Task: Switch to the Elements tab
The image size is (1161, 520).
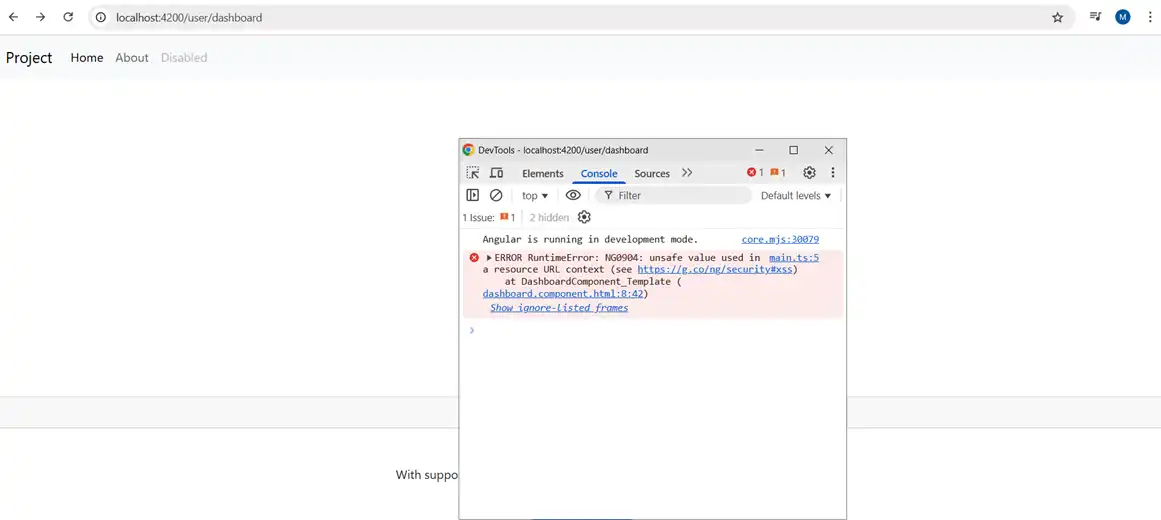Action: pos(543,174)
